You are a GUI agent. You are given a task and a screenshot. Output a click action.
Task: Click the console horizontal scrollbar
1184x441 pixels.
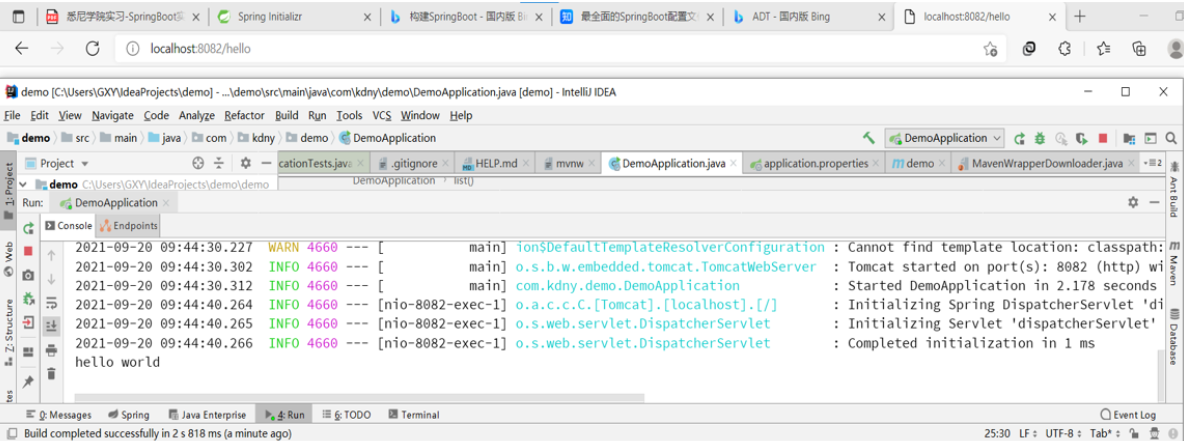click(360, 397)
